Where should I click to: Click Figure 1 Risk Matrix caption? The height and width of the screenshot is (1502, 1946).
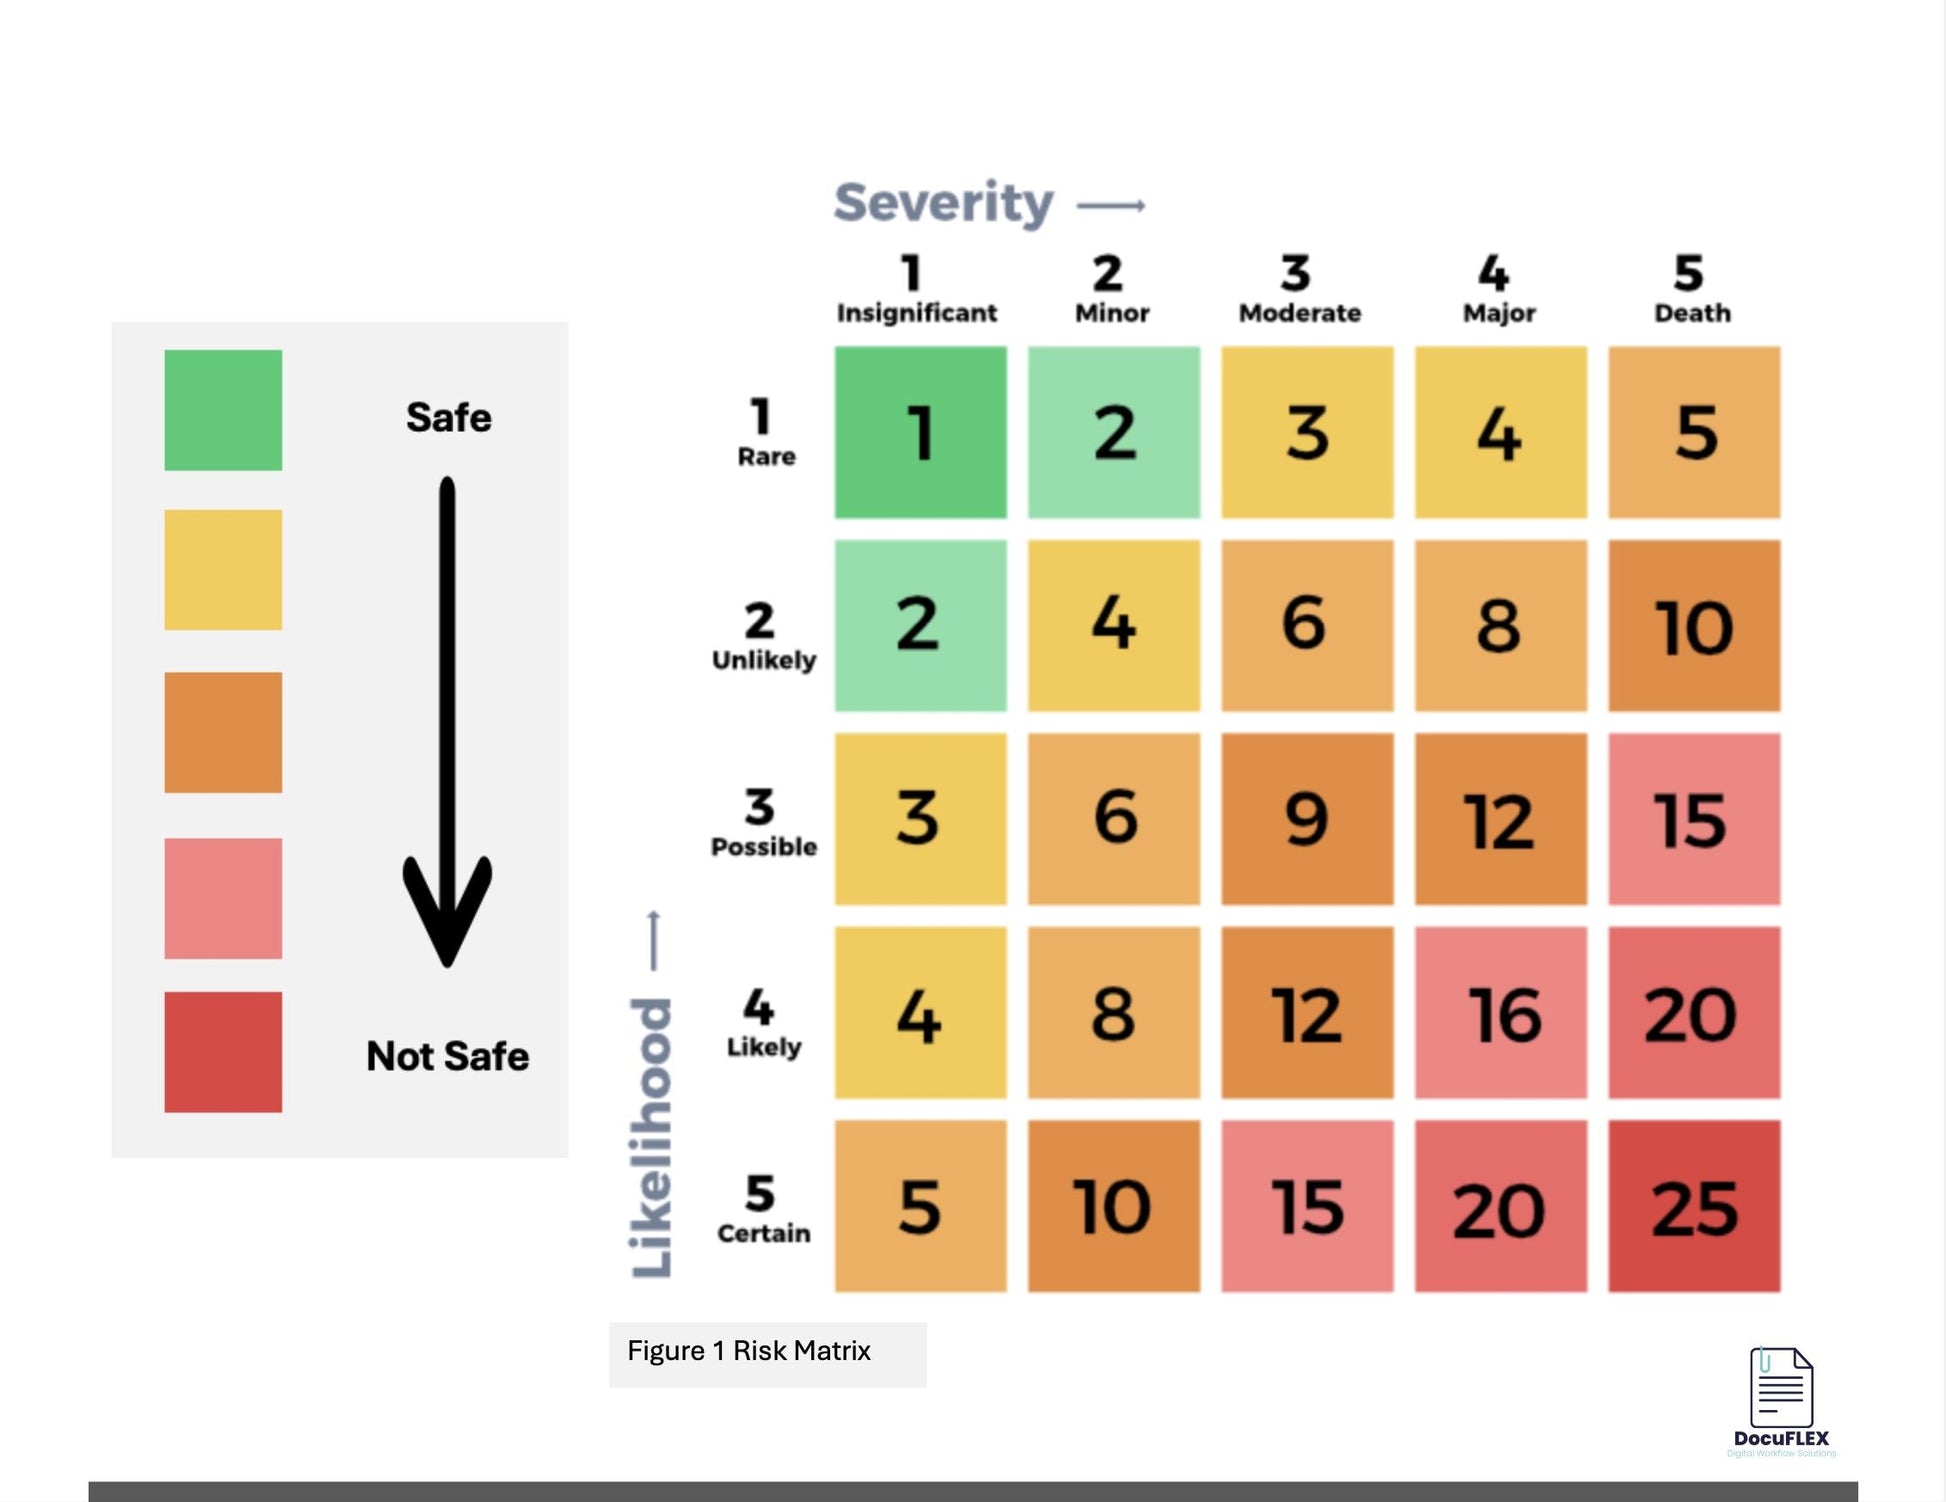coord(751,1351)
